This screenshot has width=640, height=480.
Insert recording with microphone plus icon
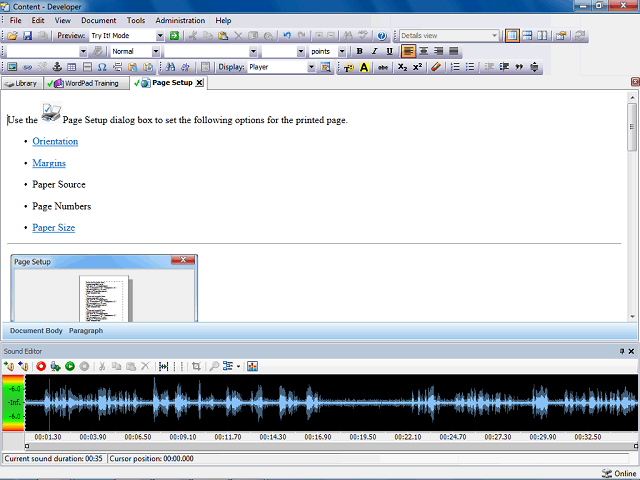pyautogui.click(x=55, y=366)
